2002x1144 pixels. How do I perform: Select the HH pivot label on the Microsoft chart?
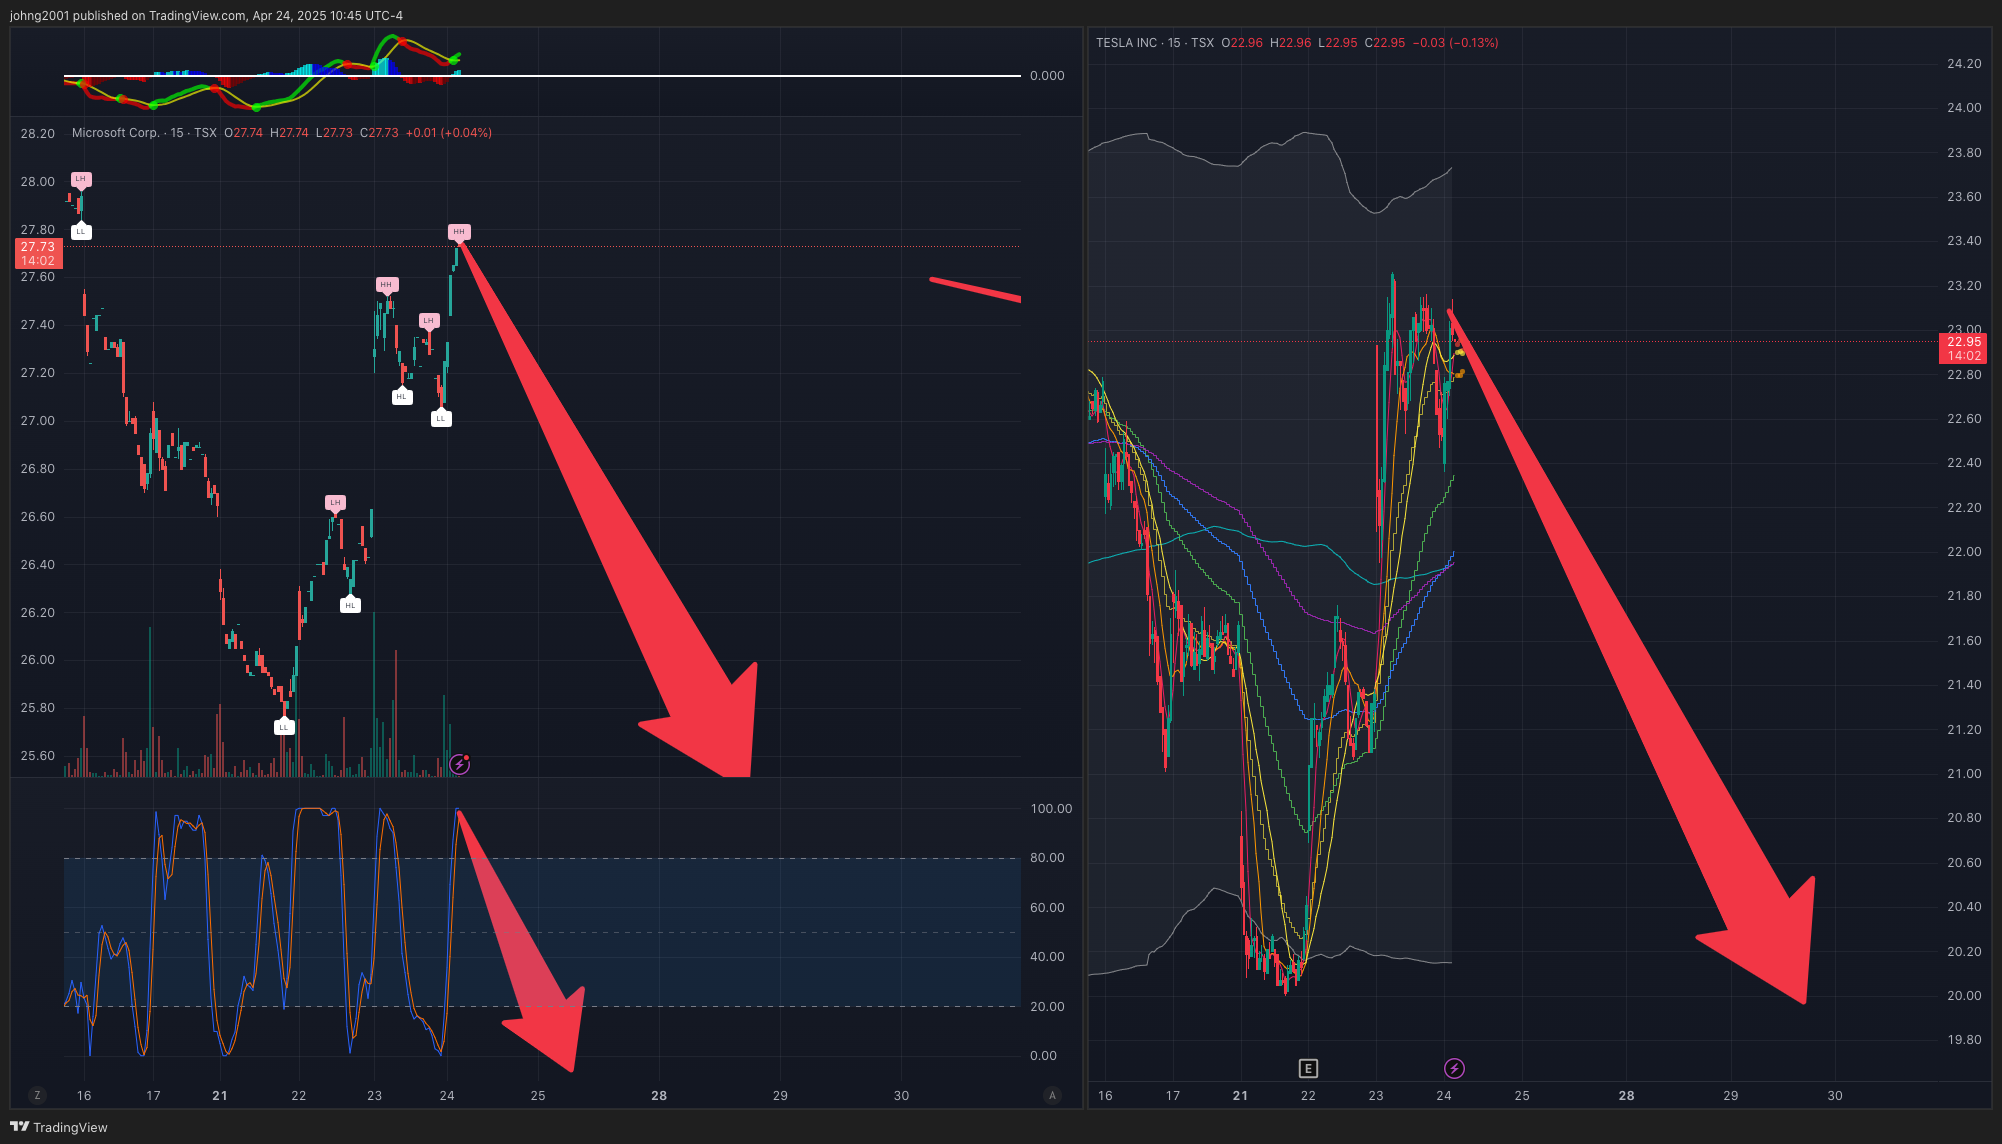pos(459,232)
